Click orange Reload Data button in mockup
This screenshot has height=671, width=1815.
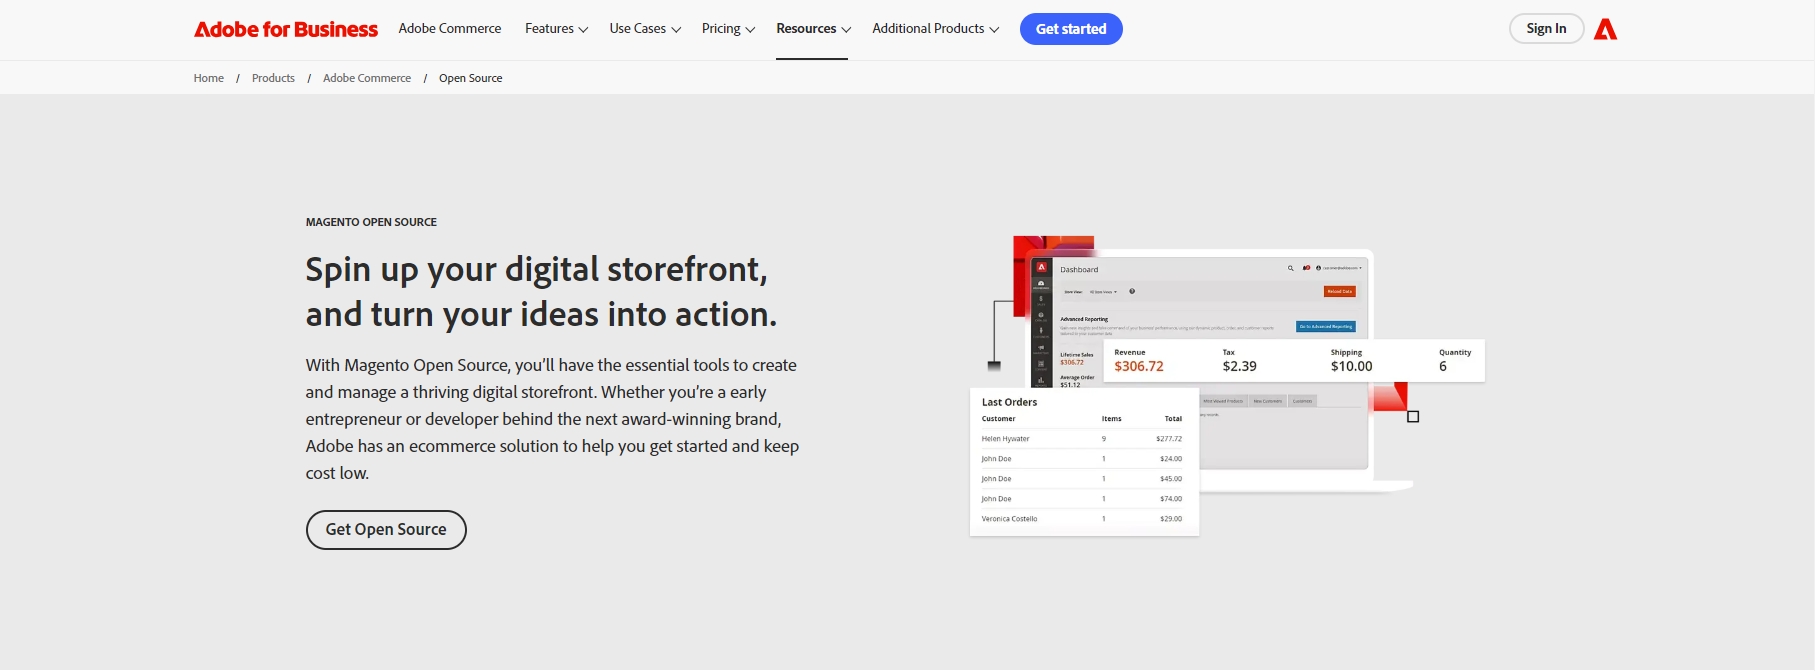pyautogui.click(x=1340, y=291)
